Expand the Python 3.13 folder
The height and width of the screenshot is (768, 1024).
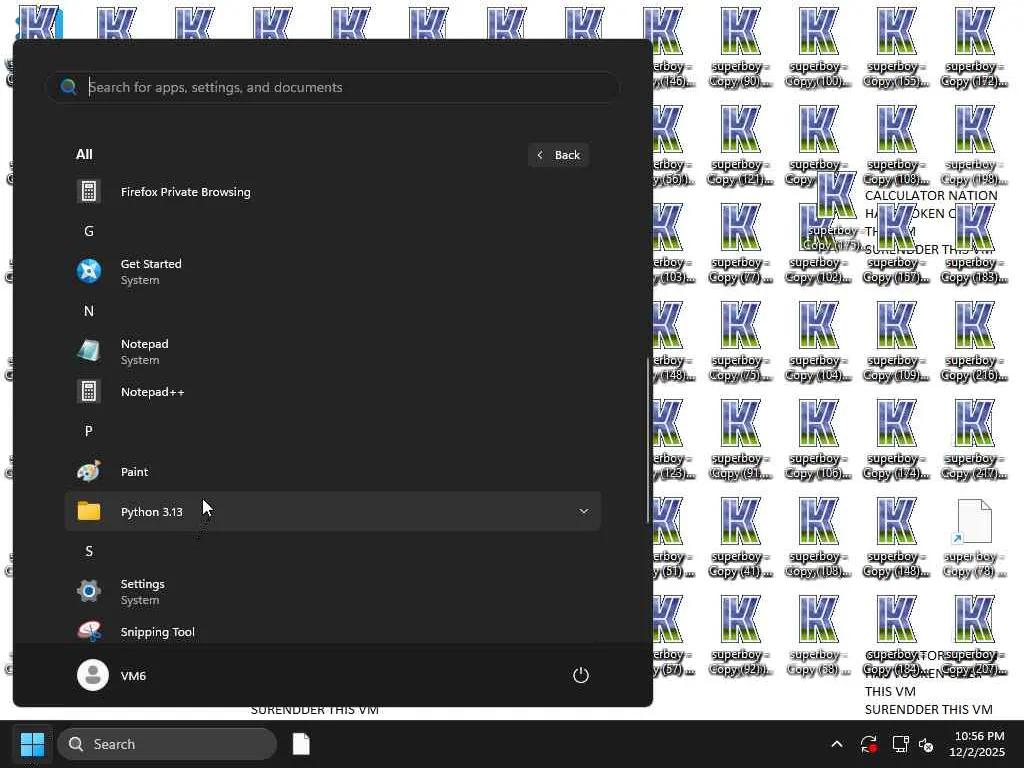tap(332, 511)
